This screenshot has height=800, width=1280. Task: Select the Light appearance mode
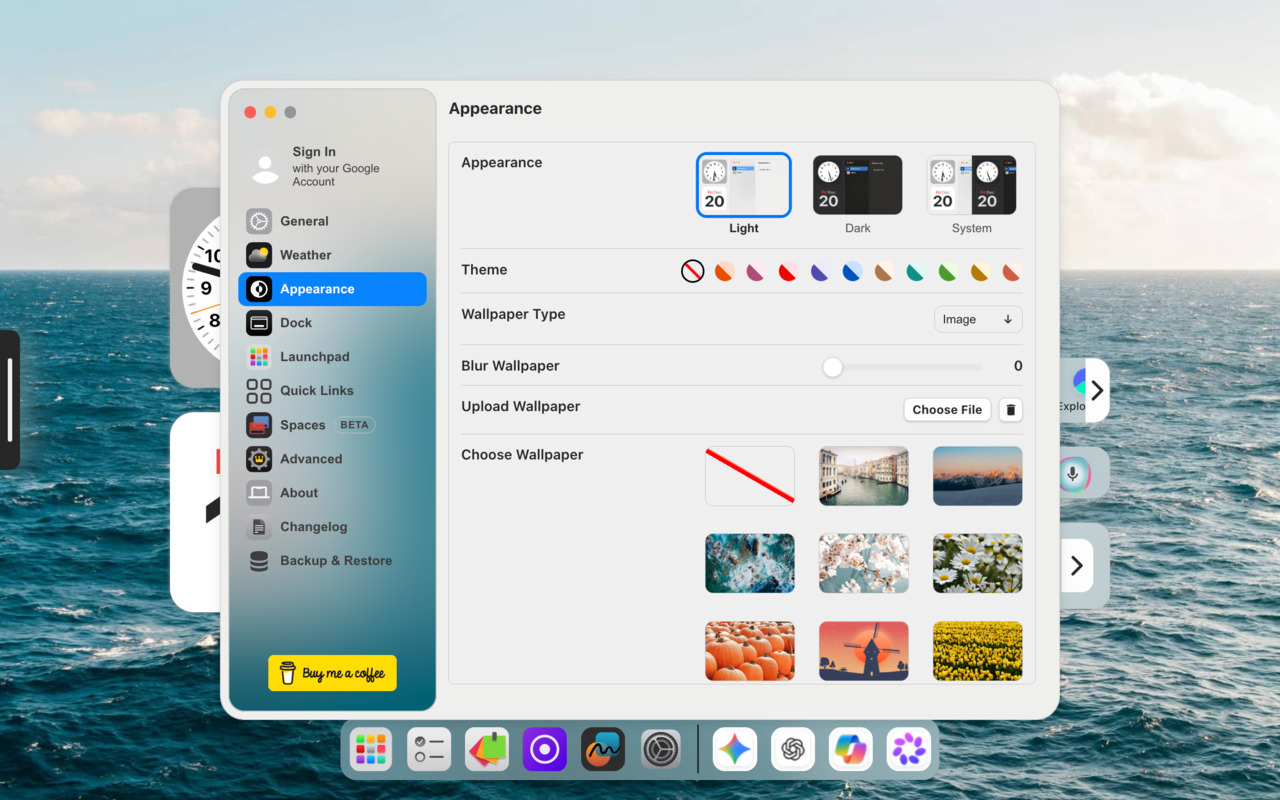click(x=744, y=185)
